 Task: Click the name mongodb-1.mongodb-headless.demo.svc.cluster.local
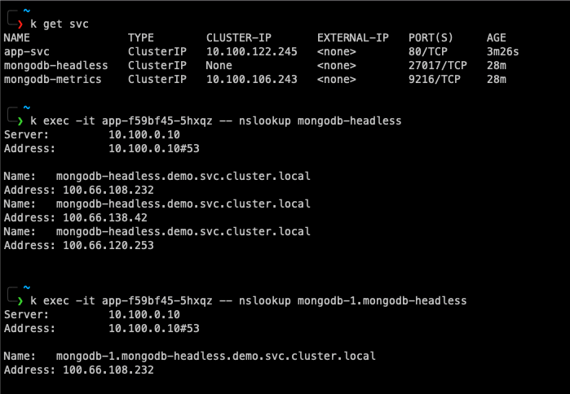coord(216,356)
